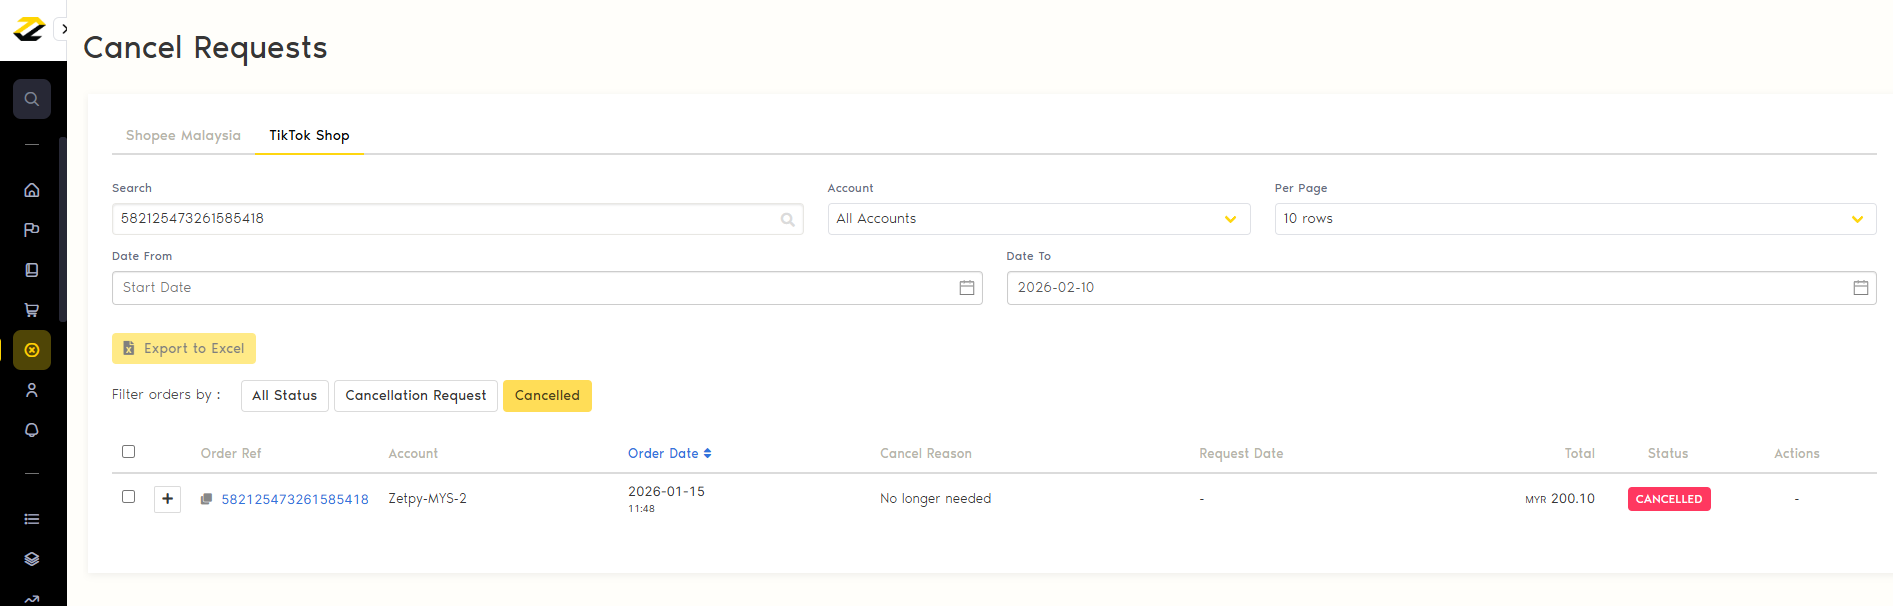The height and width of the screenshot is (606, 1893).
Task: Open order link 582125473261585418
Action: (295, 499)
